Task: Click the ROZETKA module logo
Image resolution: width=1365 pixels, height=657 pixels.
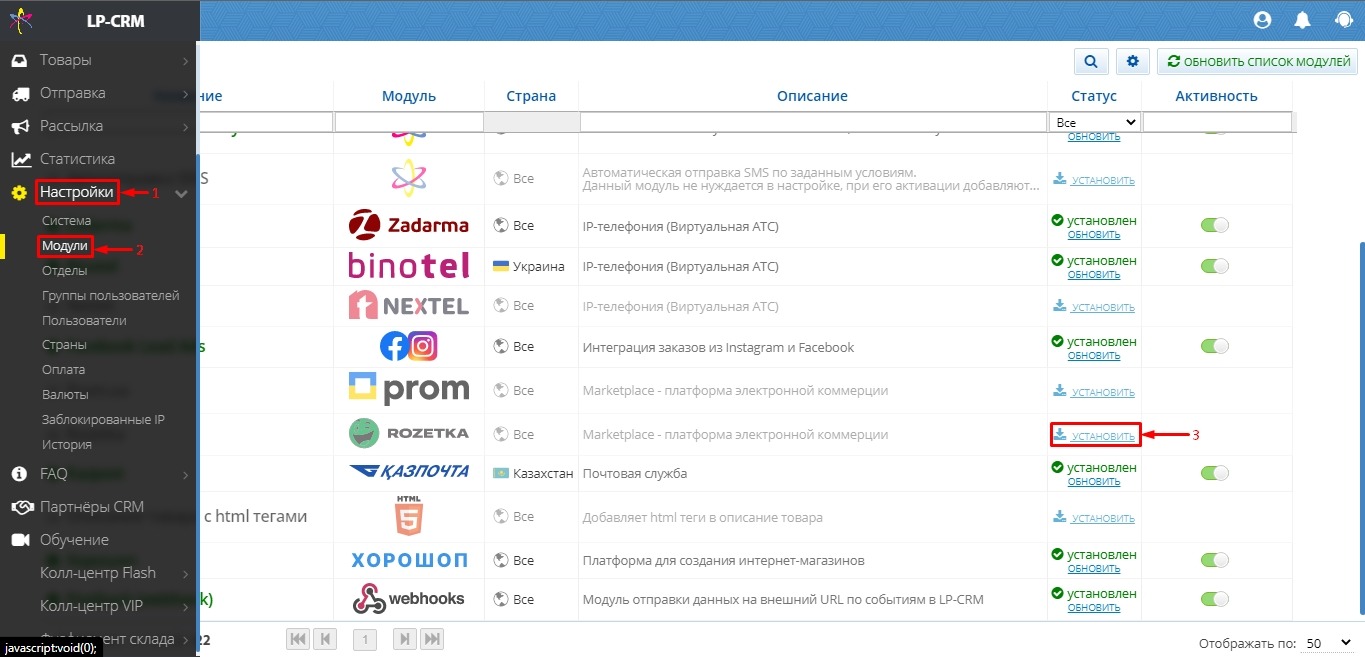Action: pyautogui.click(x=408, y=434)
